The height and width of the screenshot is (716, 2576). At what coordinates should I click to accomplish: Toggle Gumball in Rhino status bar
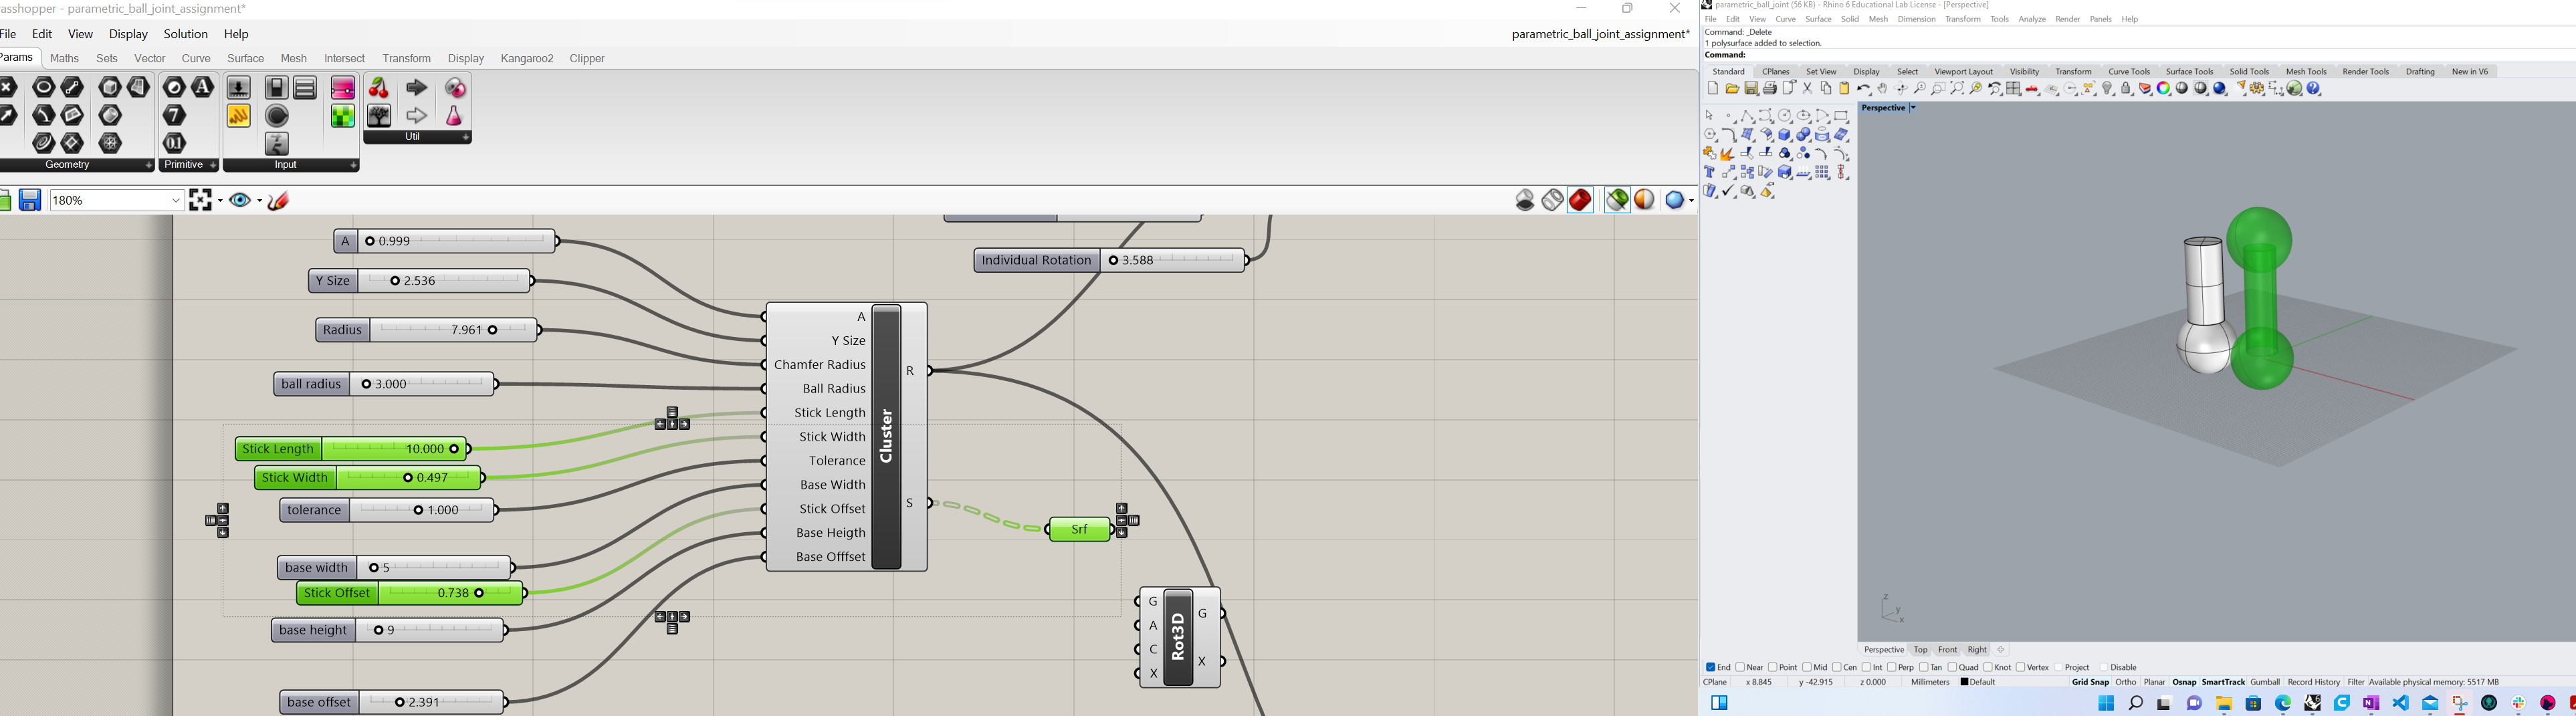coord(2264,682)
